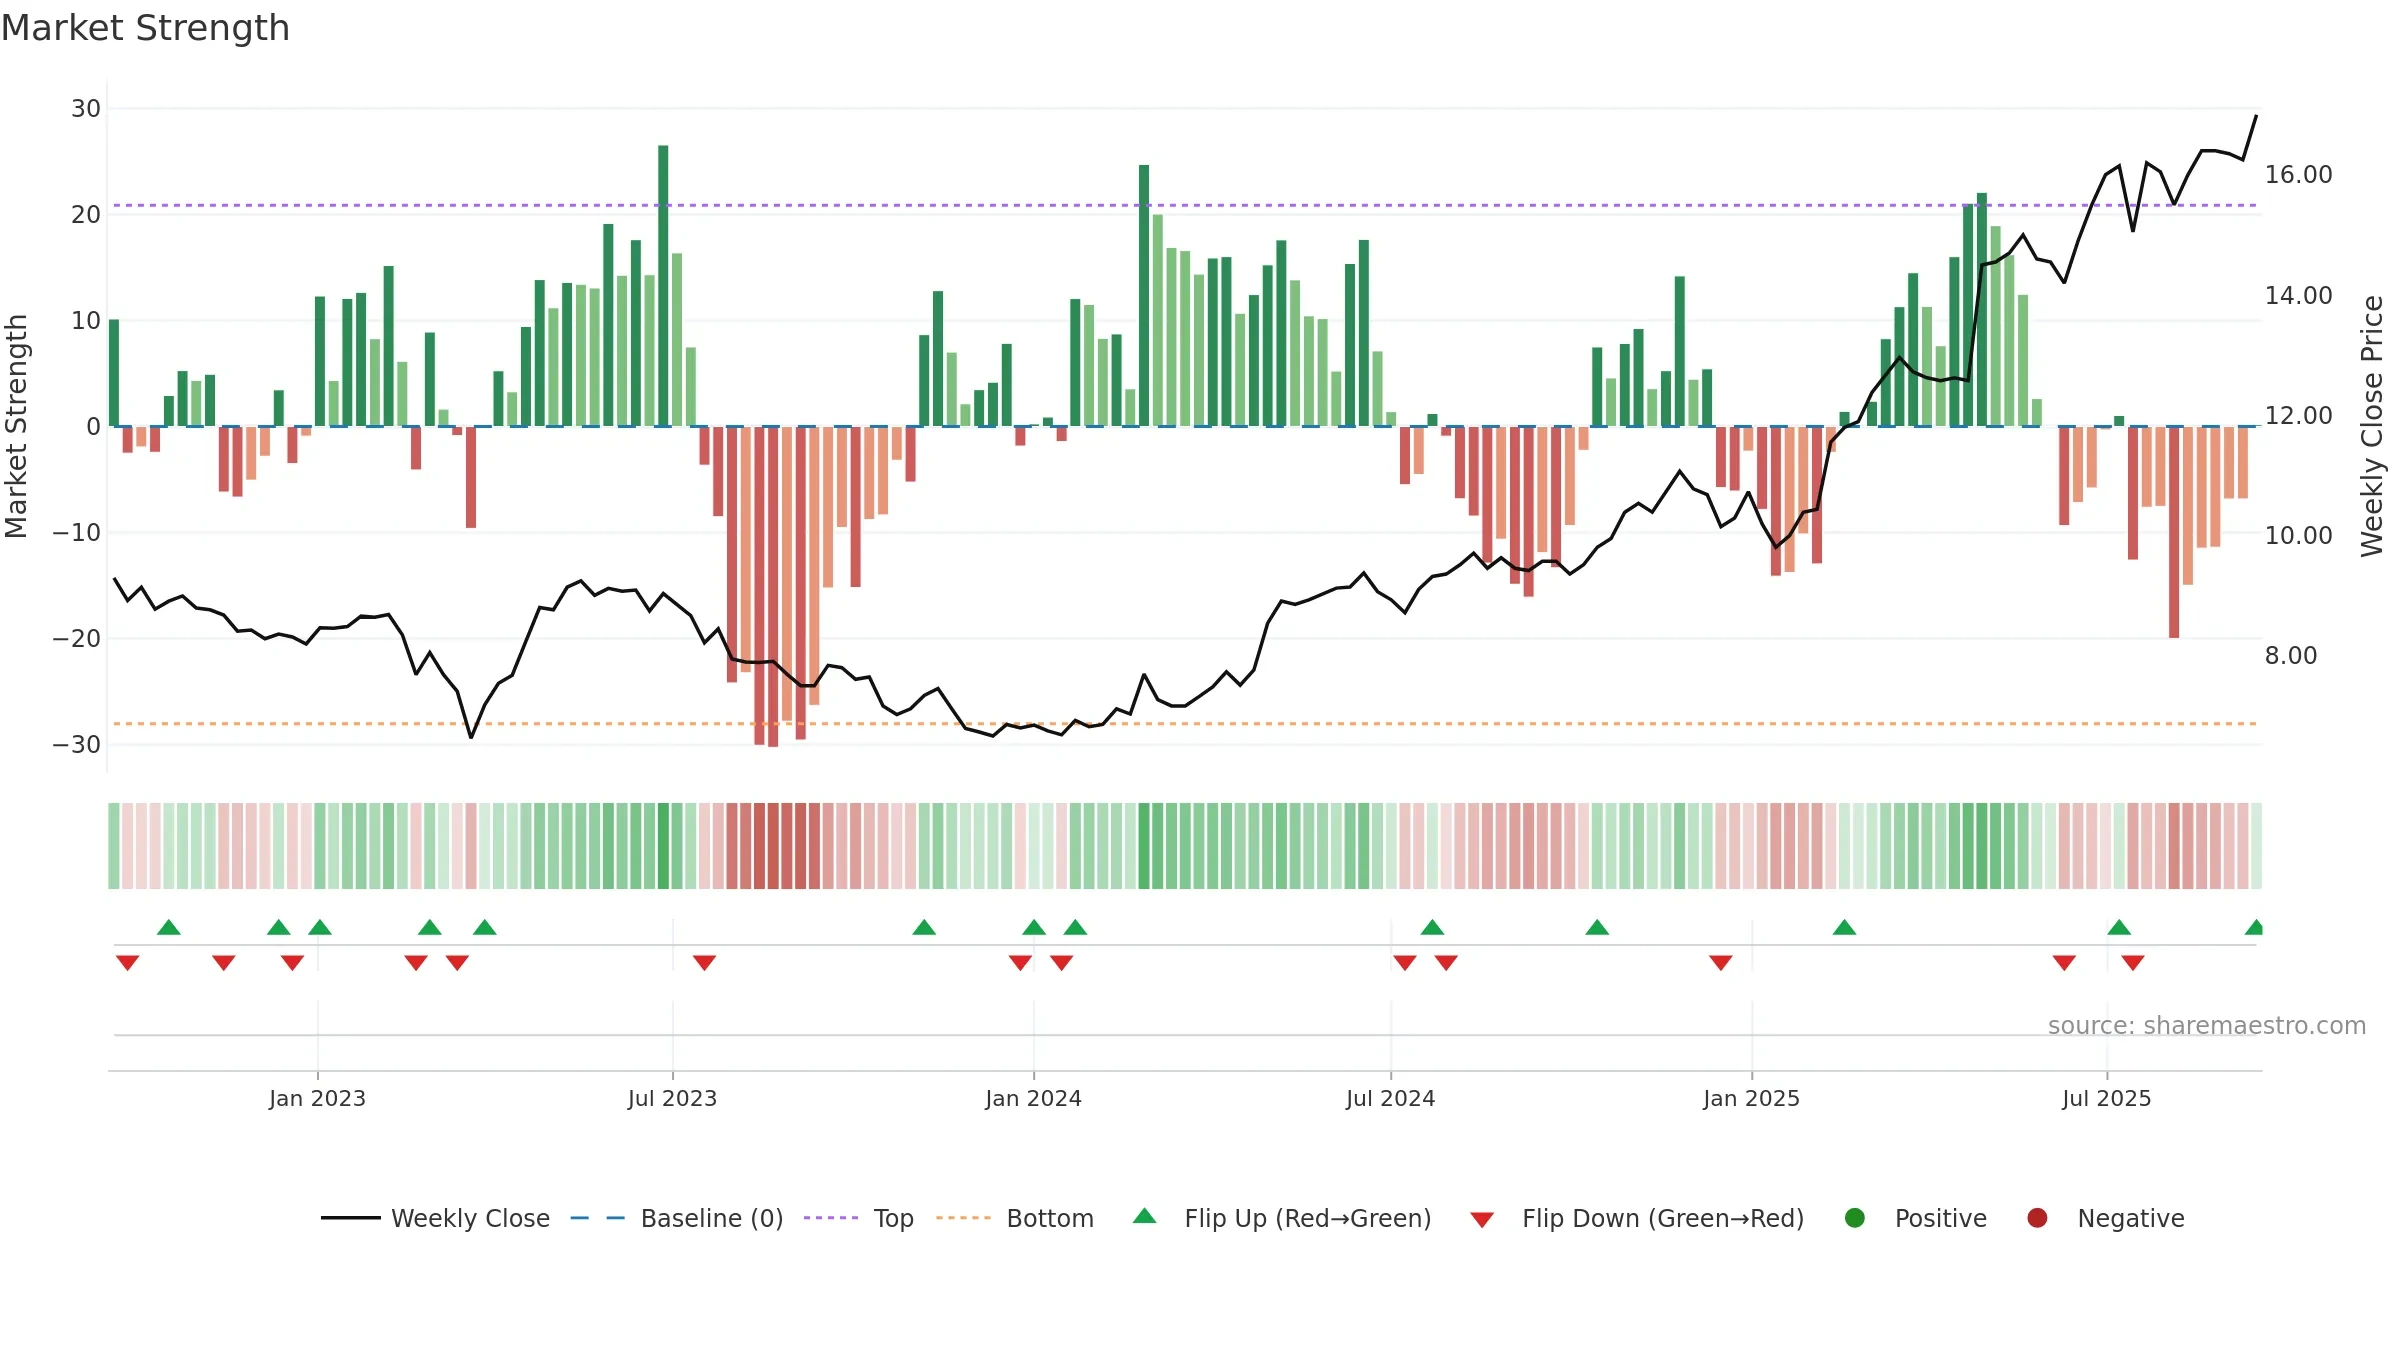The height and width of the screenshot is (1350, 2400).
Task: Toggle the Weekly Close legend entry
Action: coord(435,1218)
